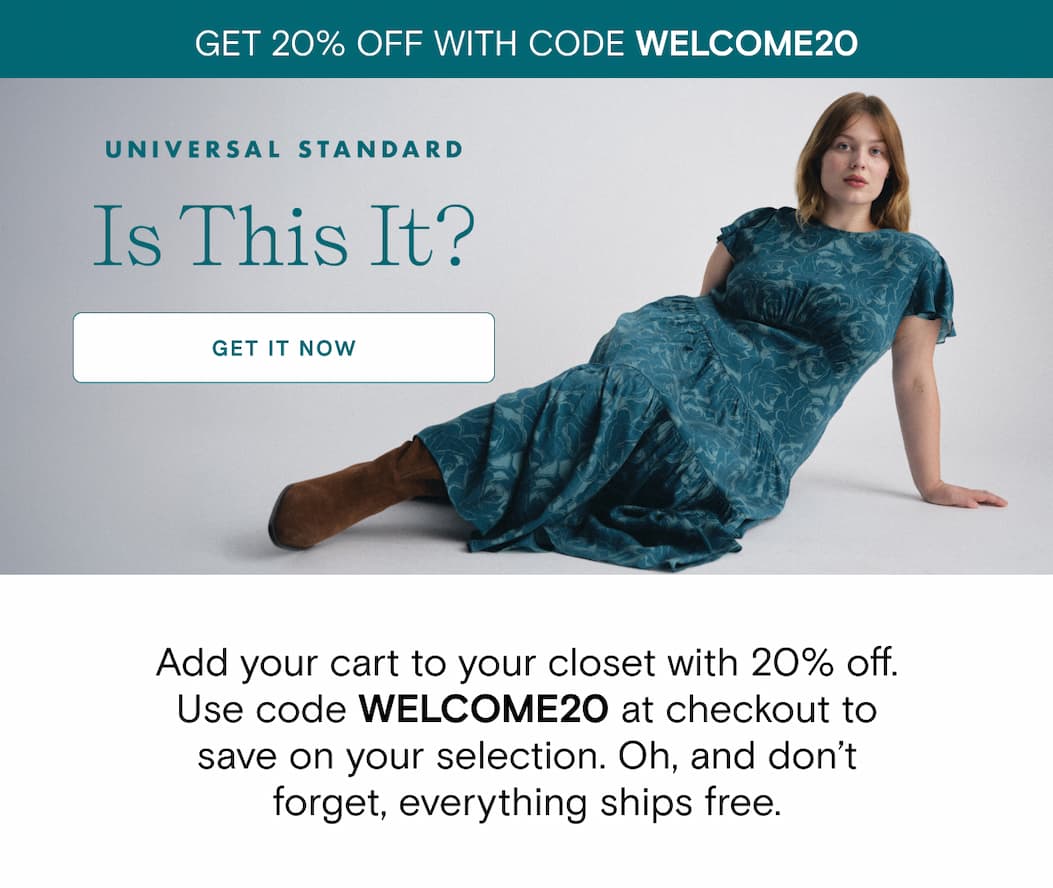Click the model's face in hero photo
This screenshot has width=1053, height=888.
pyautogui.click(x=854, y=159)
